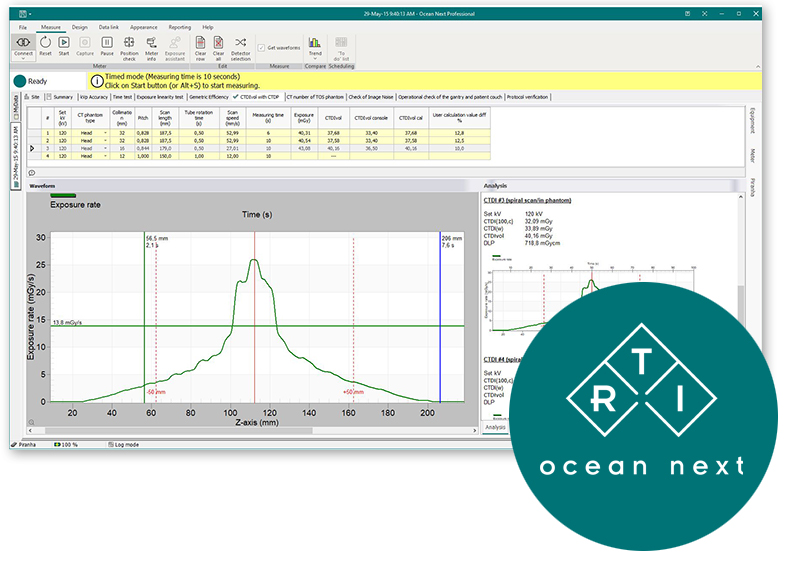Screen dimensions: 800x564
Task: Open row 3 CT phantom type dropdown
Action: 106,148
